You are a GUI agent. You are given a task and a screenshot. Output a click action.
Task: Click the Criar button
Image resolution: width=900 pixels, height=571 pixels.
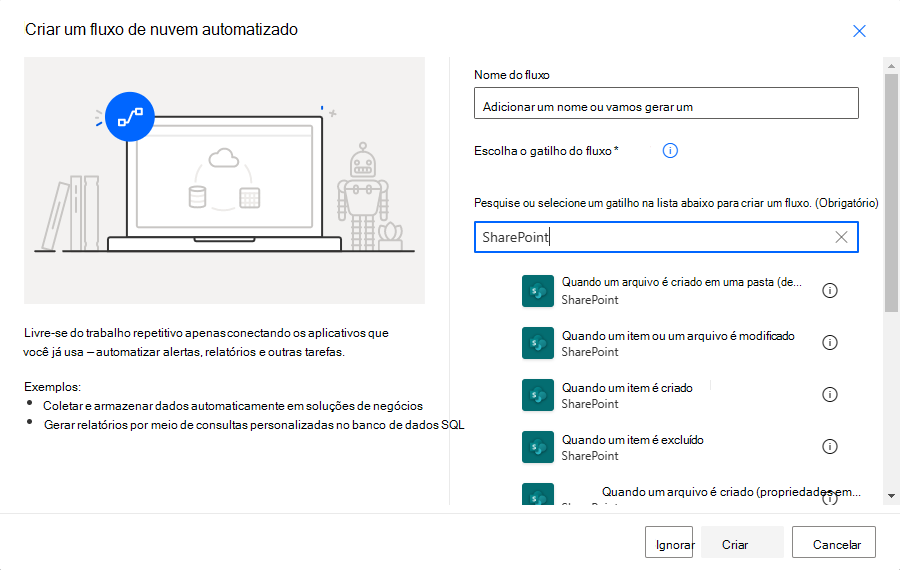(x=742, y=542)
